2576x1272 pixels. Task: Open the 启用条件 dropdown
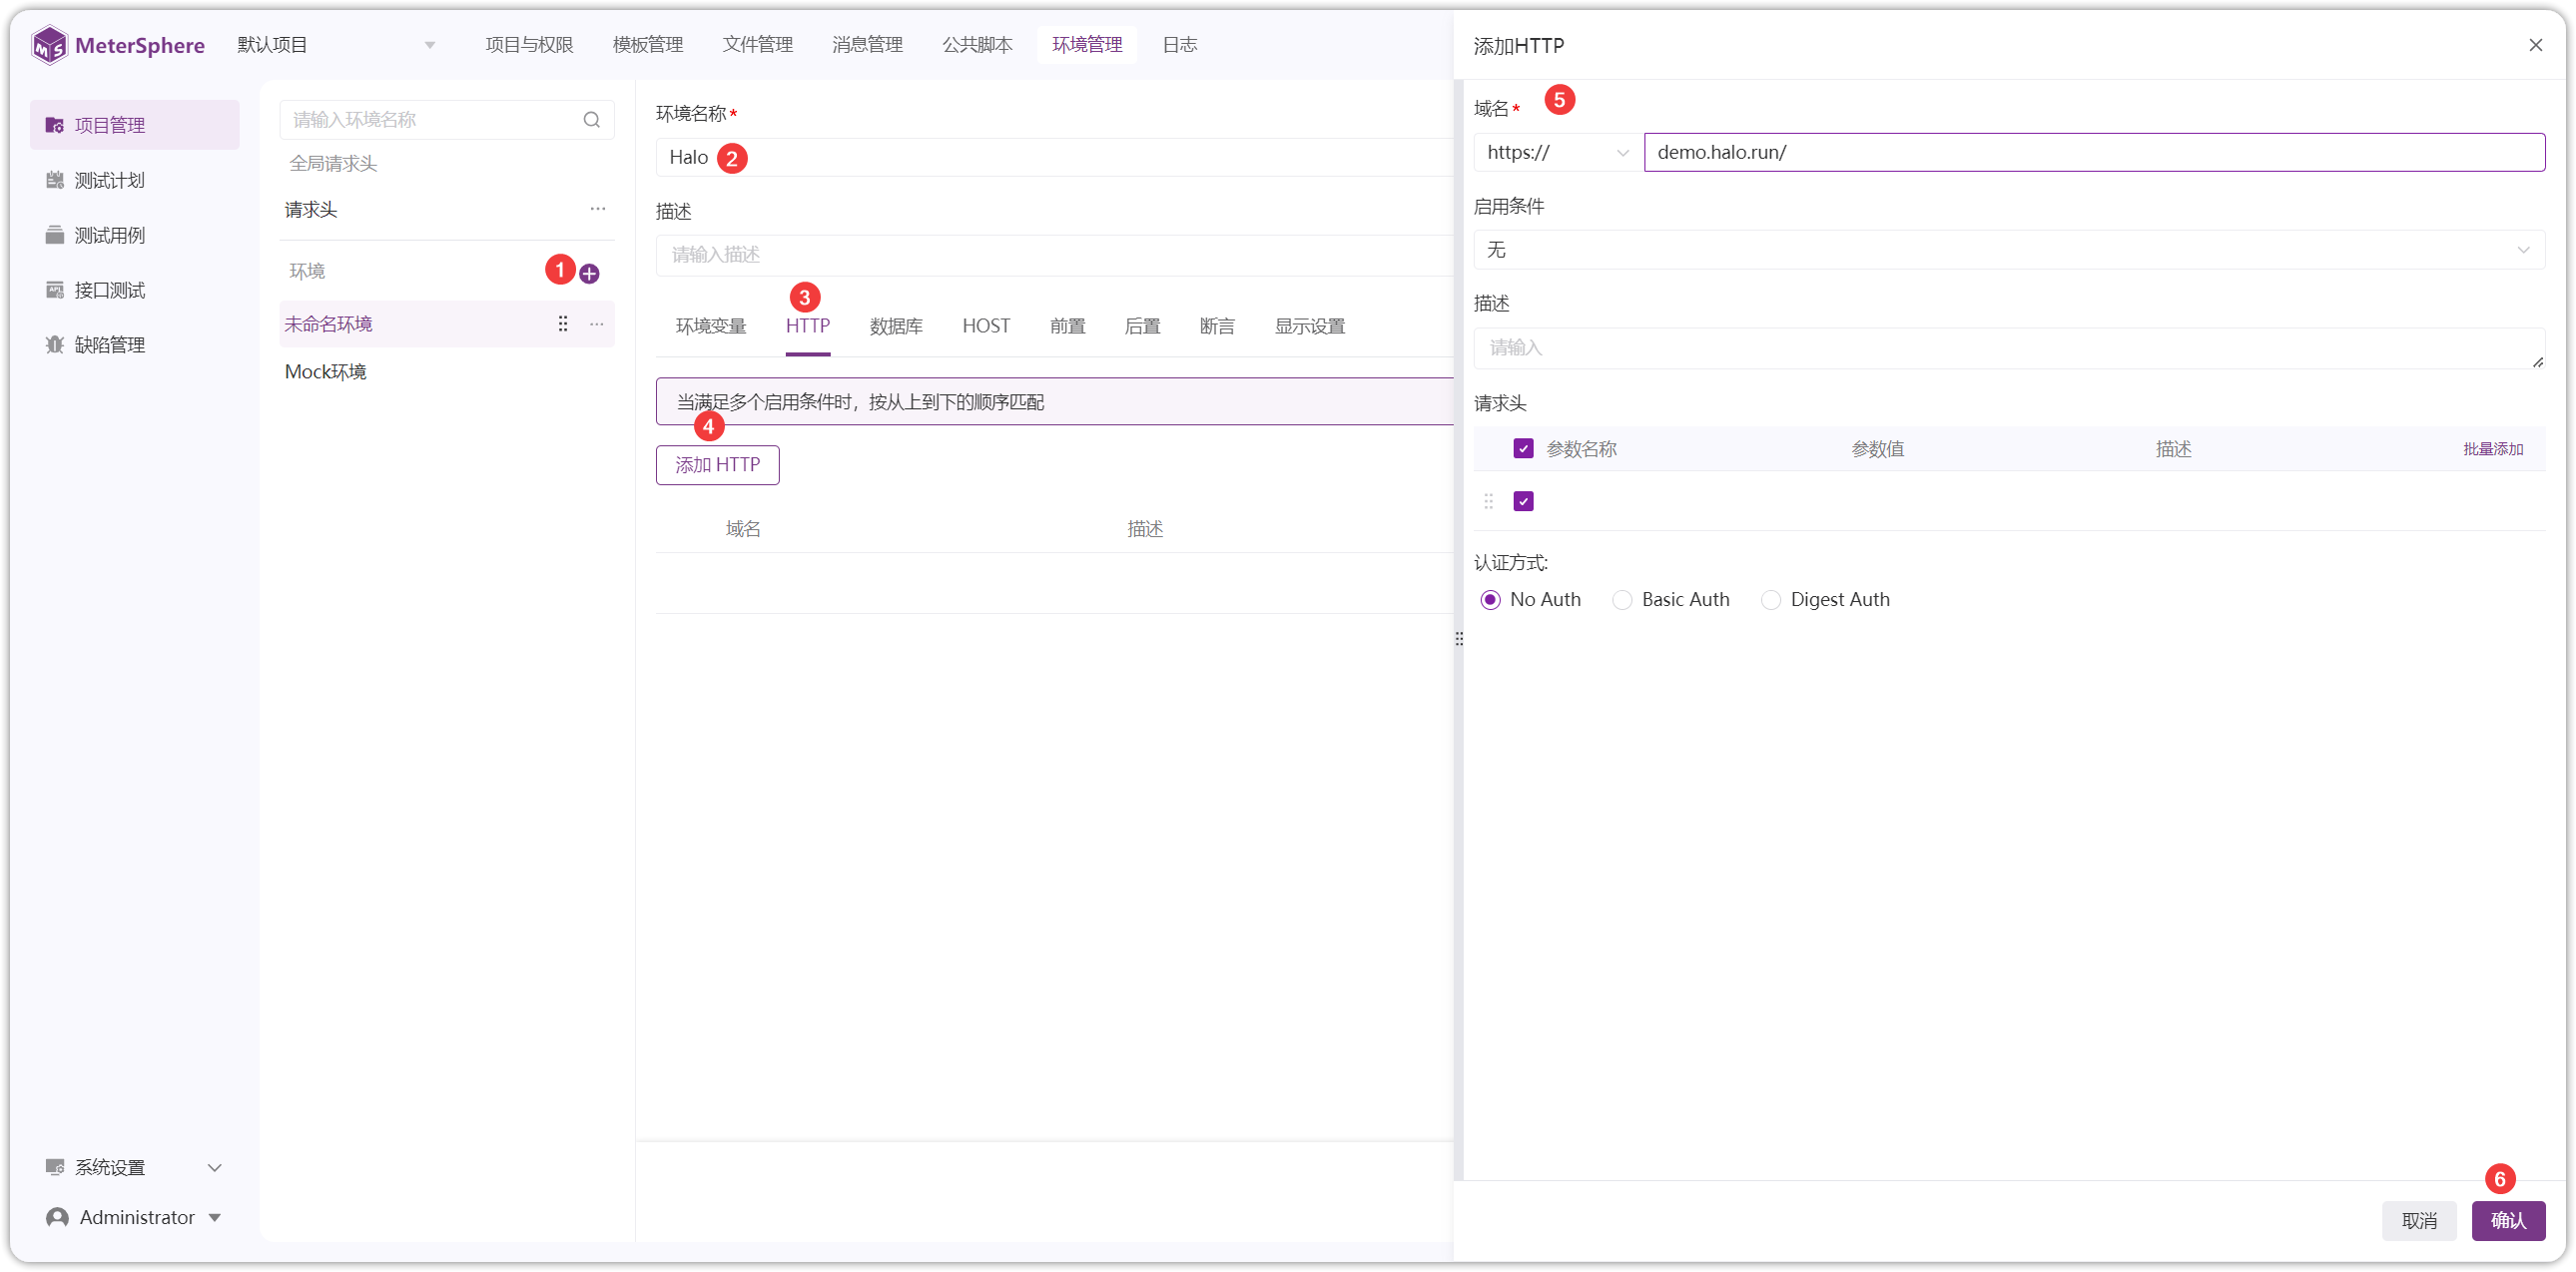tap(2009, 250)
